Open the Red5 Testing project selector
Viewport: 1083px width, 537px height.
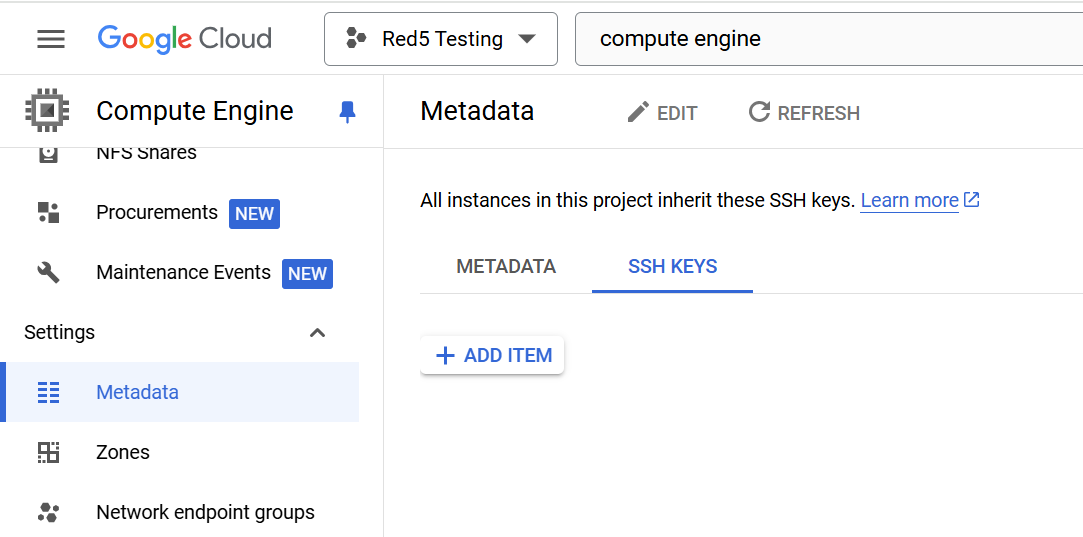point(441,39)
